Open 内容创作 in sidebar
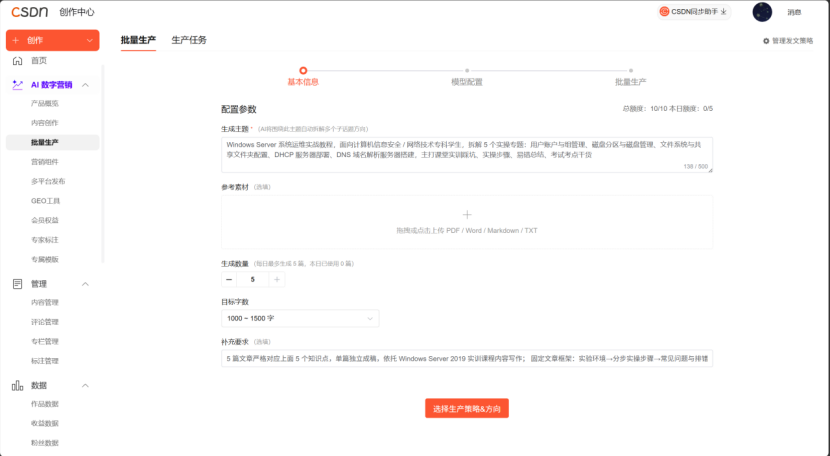The width and height of the screenshot is (830, 456). [x=44, y=123]
